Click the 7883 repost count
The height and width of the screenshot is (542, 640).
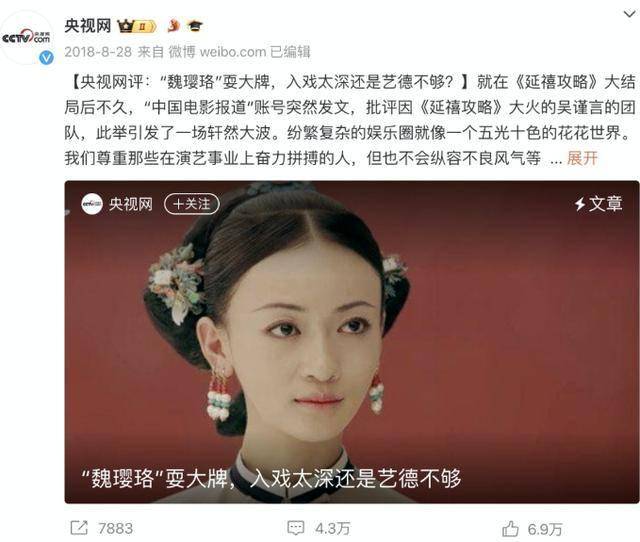point(116,528)
